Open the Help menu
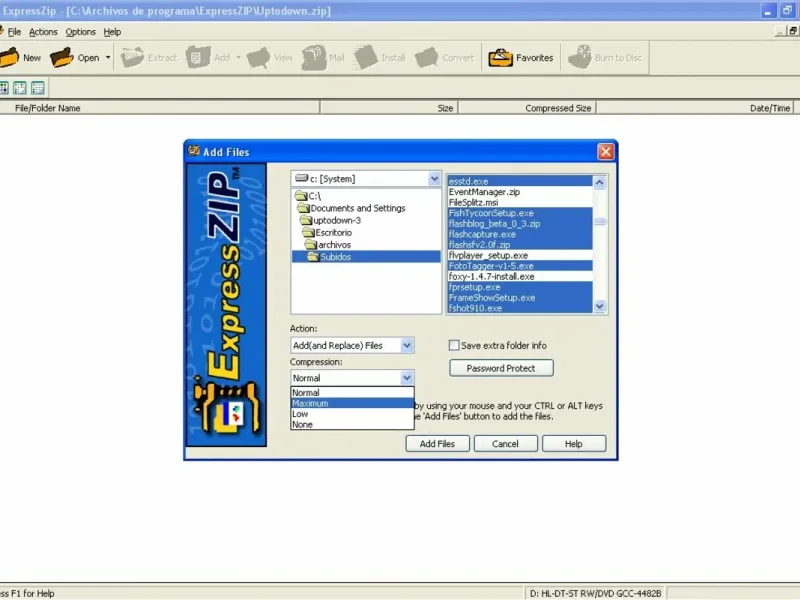Image resolution: width=800 pixels, height=600 pixels. tap(112, 32)
